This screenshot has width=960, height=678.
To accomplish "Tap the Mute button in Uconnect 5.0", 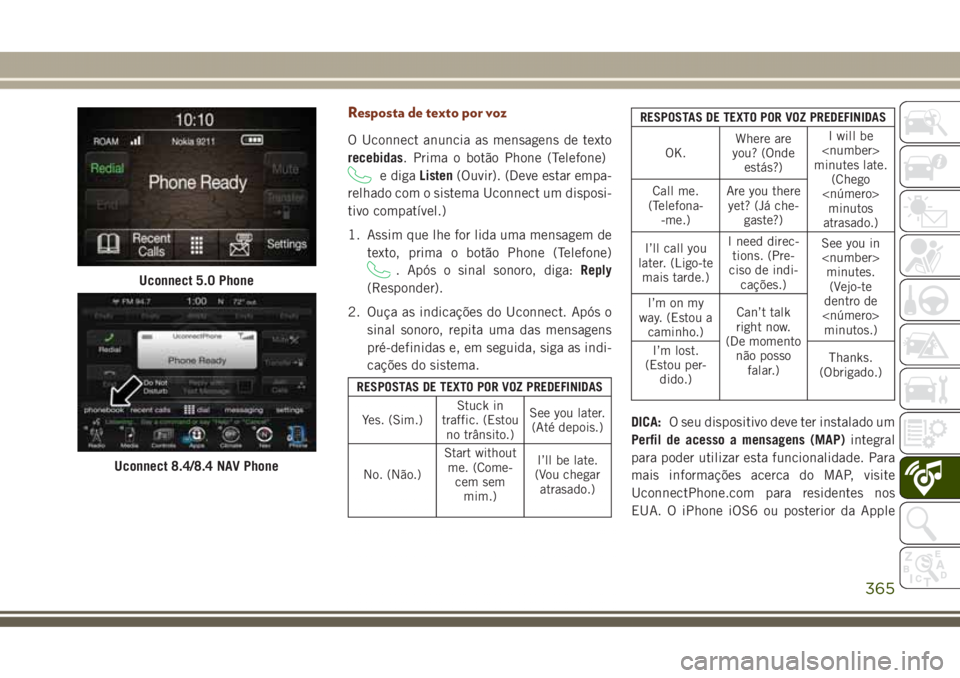I will coord(285,168).
